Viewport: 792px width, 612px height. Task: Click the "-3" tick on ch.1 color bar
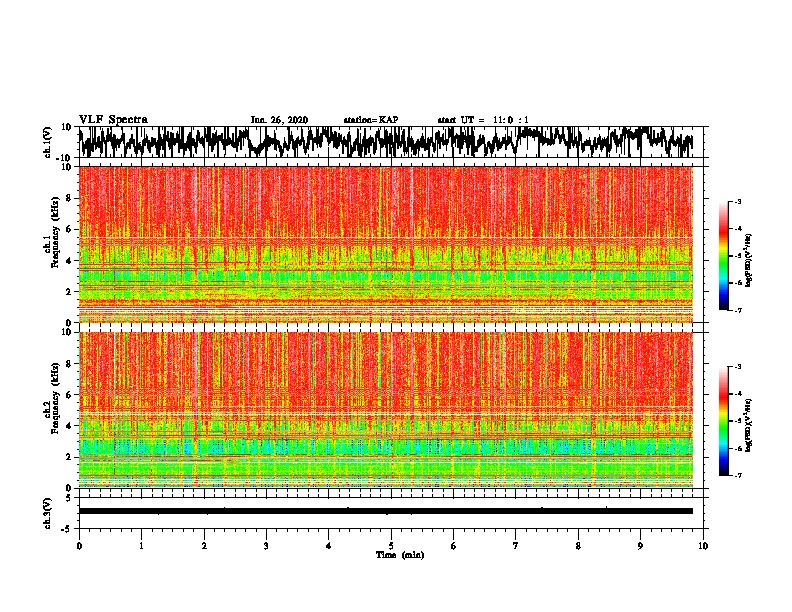(x=737, y=202)
